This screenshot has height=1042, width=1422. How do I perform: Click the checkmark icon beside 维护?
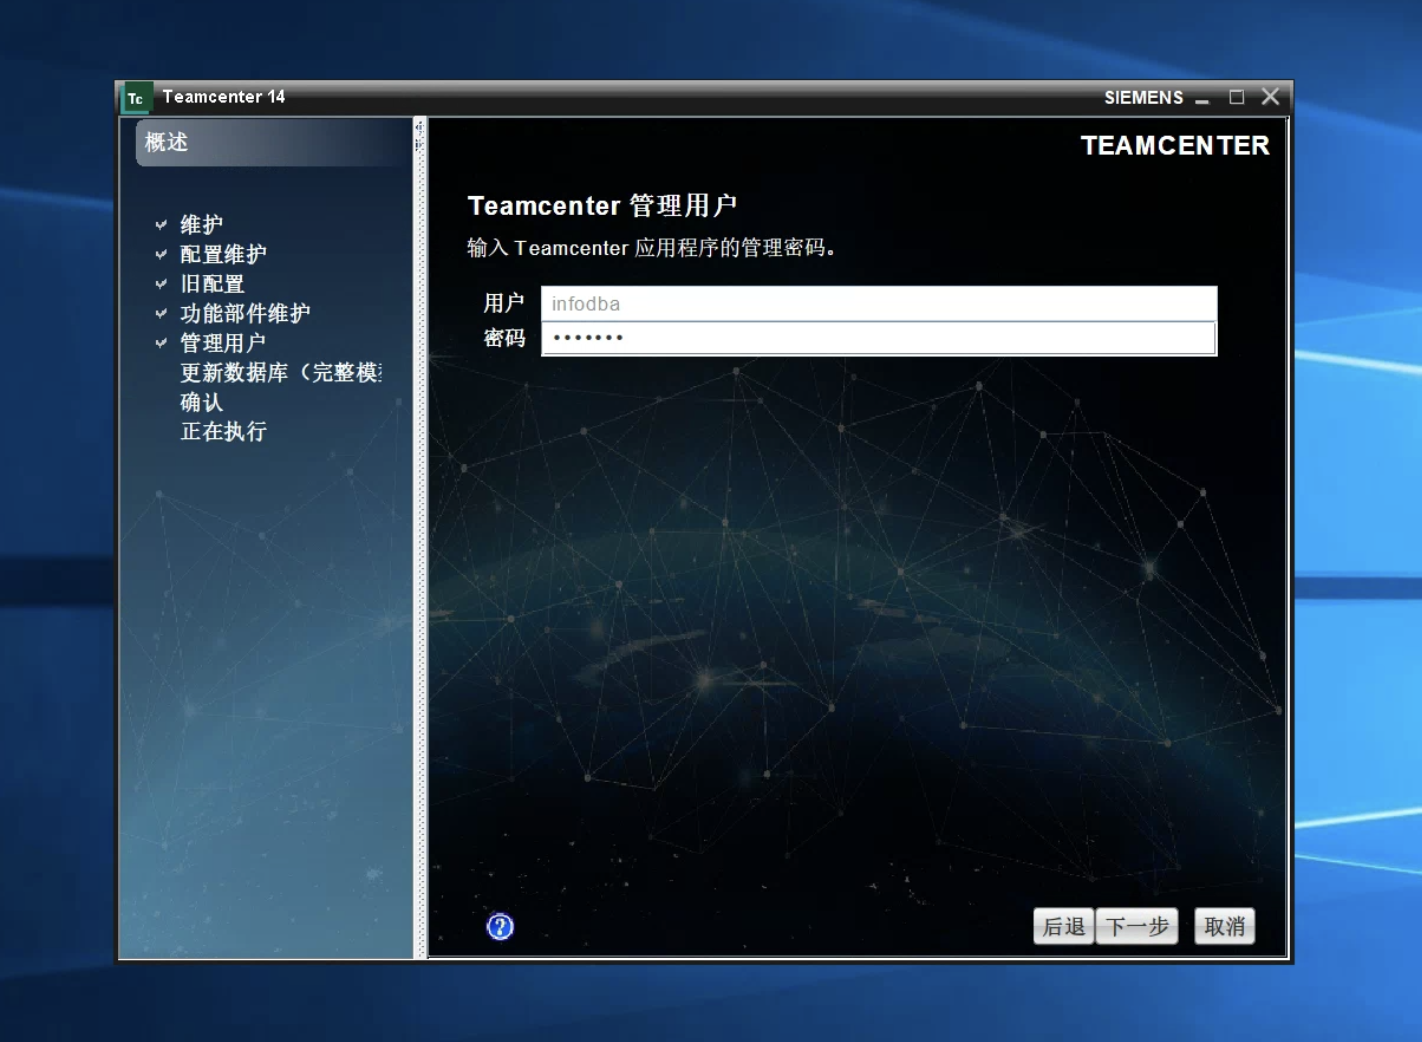(x=161, y=225)
